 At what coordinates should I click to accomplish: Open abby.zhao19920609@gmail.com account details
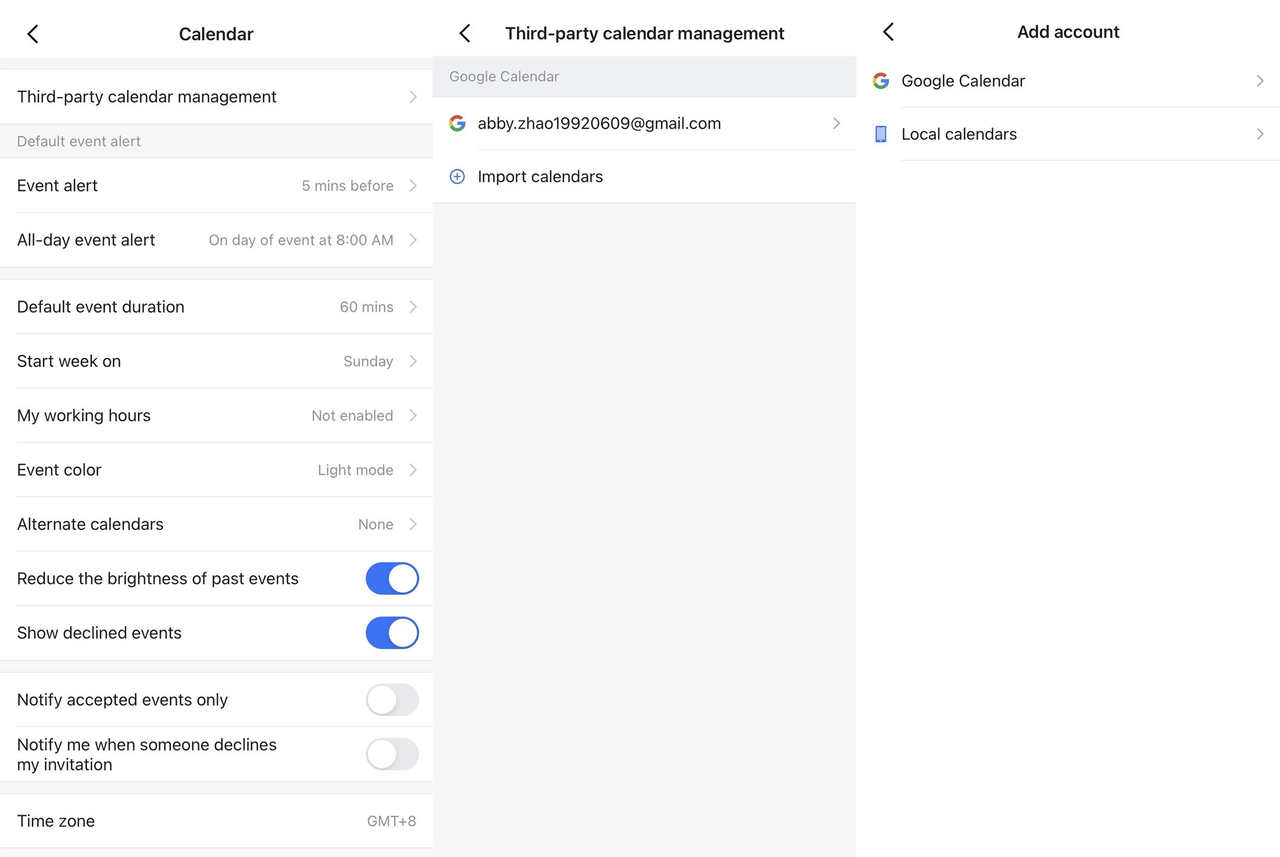pos(600,124)
